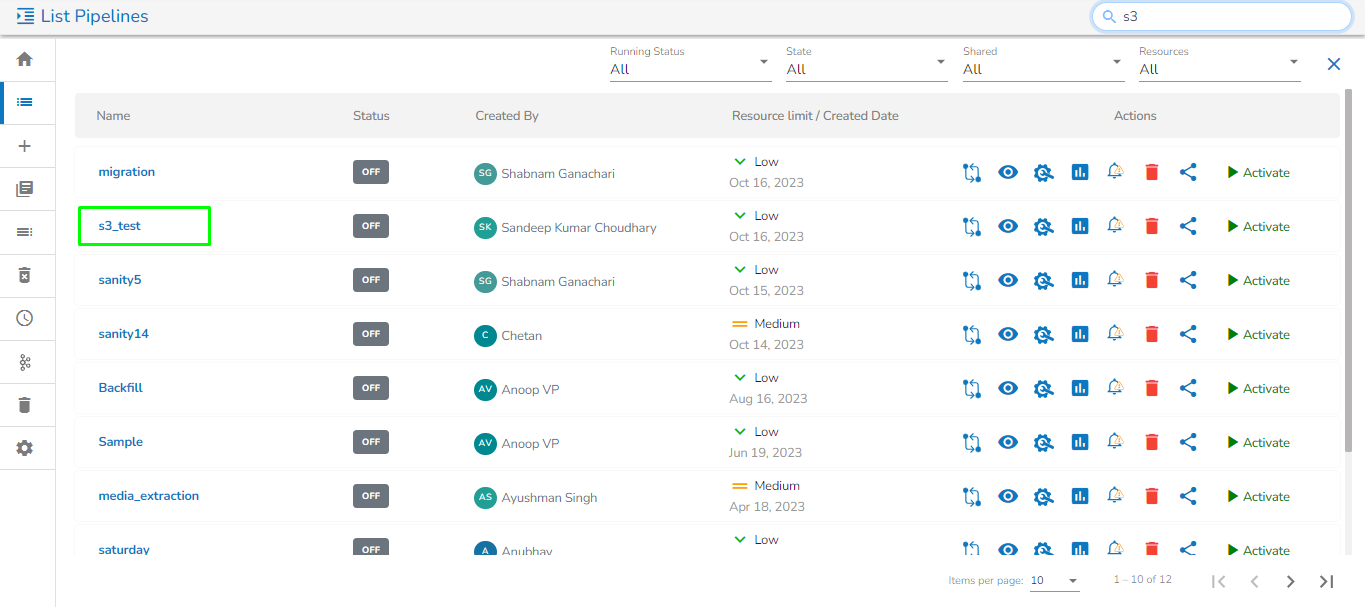1365x607 pixels.
Task: Open the settings gear in the sidebar
Action: [x=25, y=448]
